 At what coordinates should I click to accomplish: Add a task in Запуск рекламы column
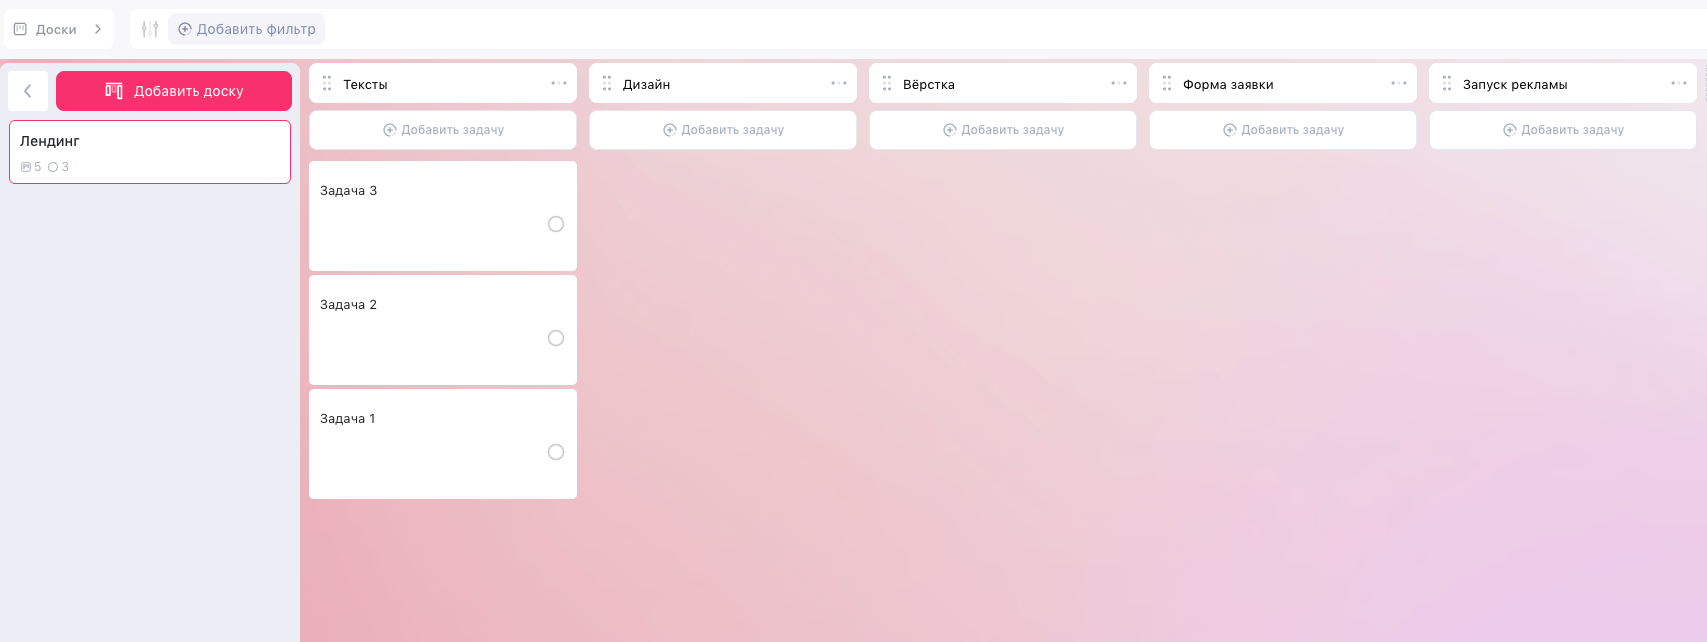click(x=1563, y=130)
